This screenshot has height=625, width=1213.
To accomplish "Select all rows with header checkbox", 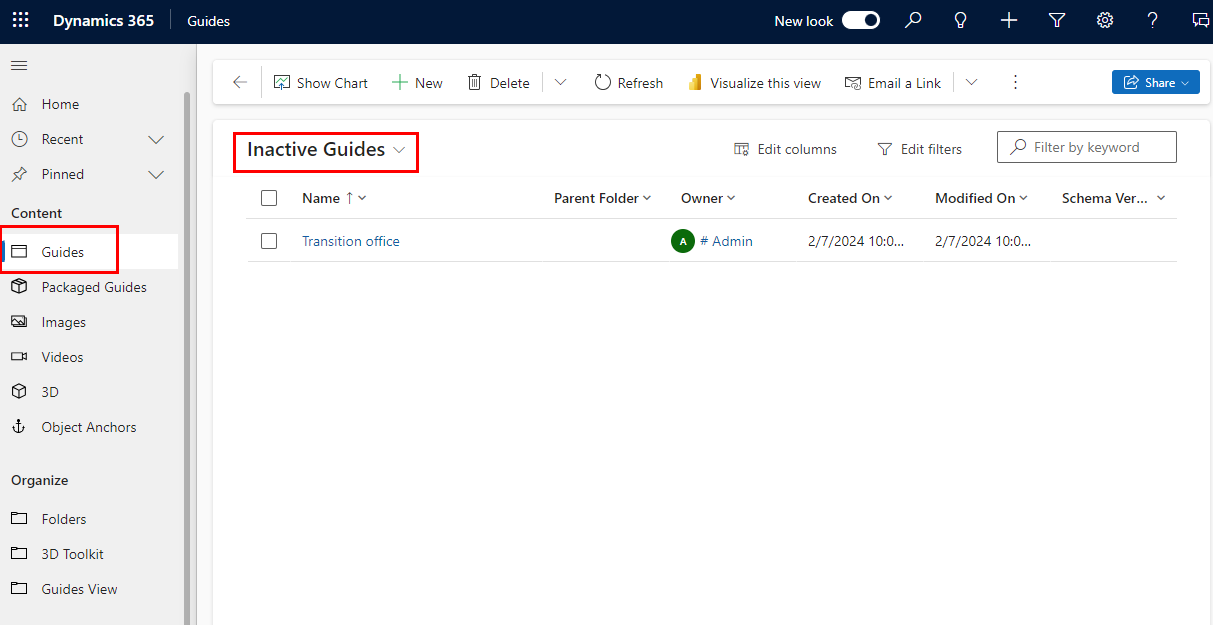I will pyautogui.click(x=269, y=197).
